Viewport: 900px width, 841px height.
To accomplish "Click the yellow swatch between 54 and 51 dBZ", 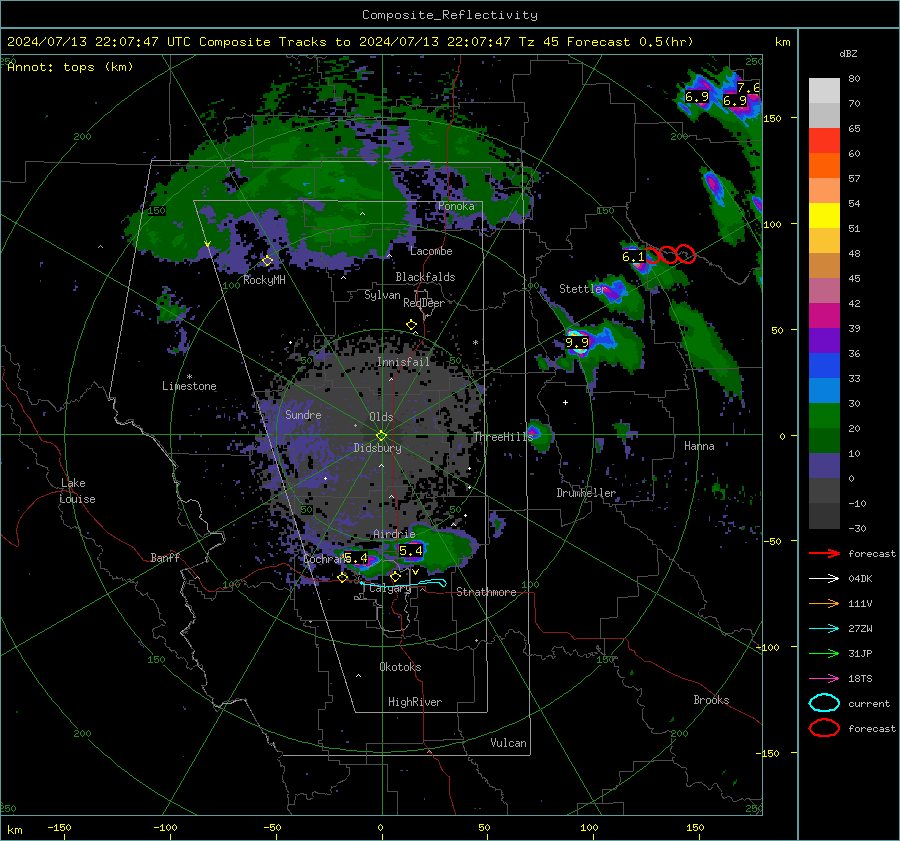I will point(824,216).
